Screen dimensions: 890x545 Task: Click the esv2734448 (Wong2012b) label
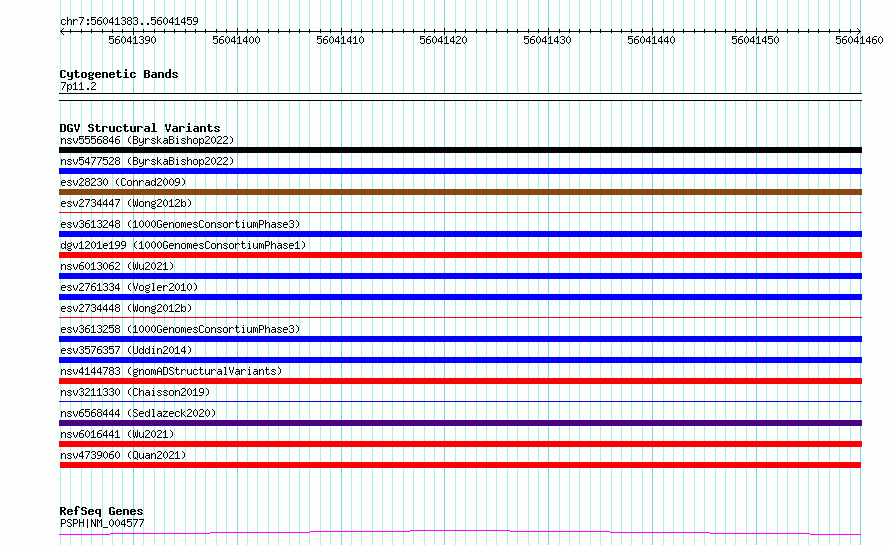pos(126,308)
